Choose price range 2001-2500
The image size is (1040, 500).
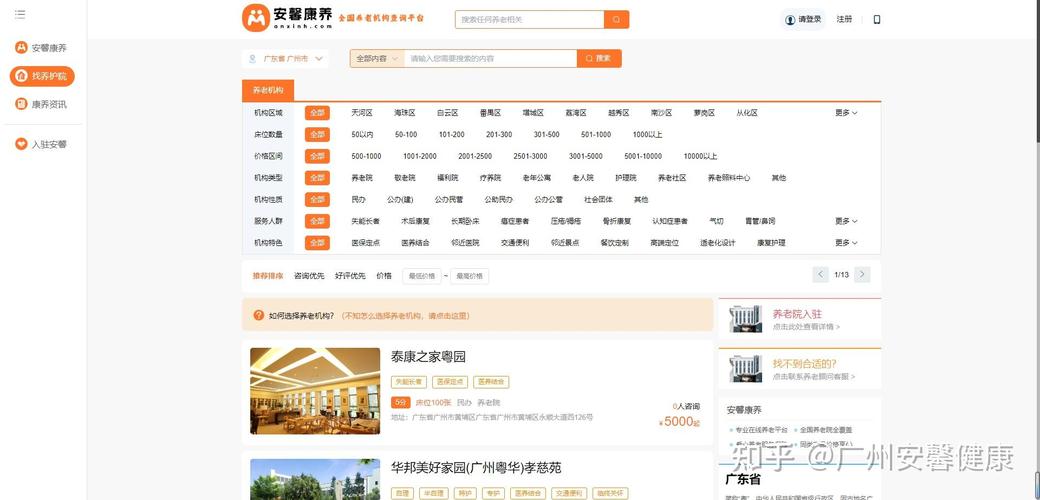pos(475,156)
